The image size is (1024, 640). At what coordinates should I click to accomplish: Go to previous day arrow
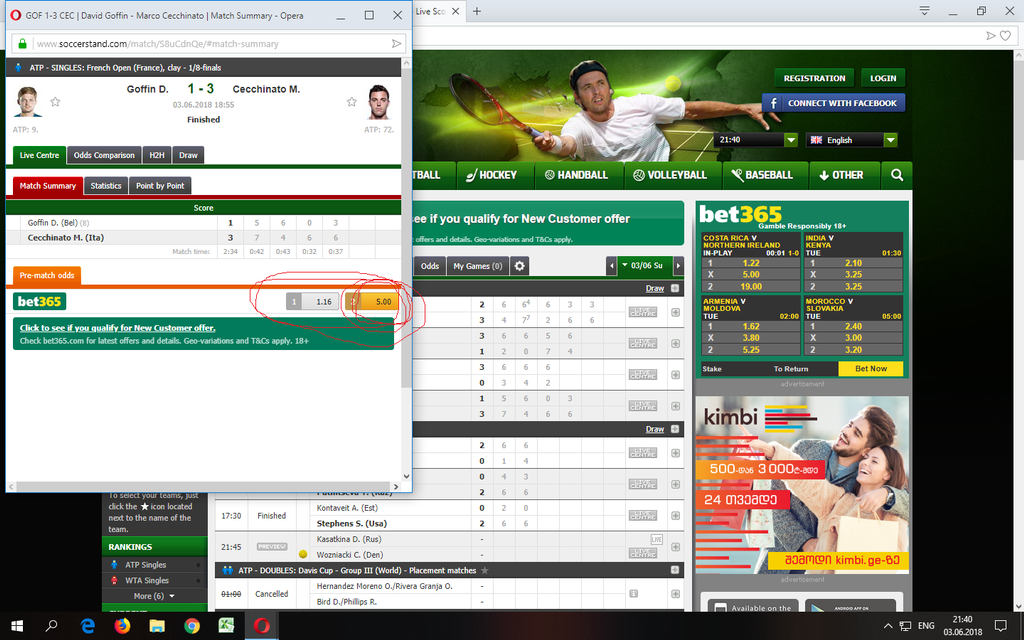[611, 266]
